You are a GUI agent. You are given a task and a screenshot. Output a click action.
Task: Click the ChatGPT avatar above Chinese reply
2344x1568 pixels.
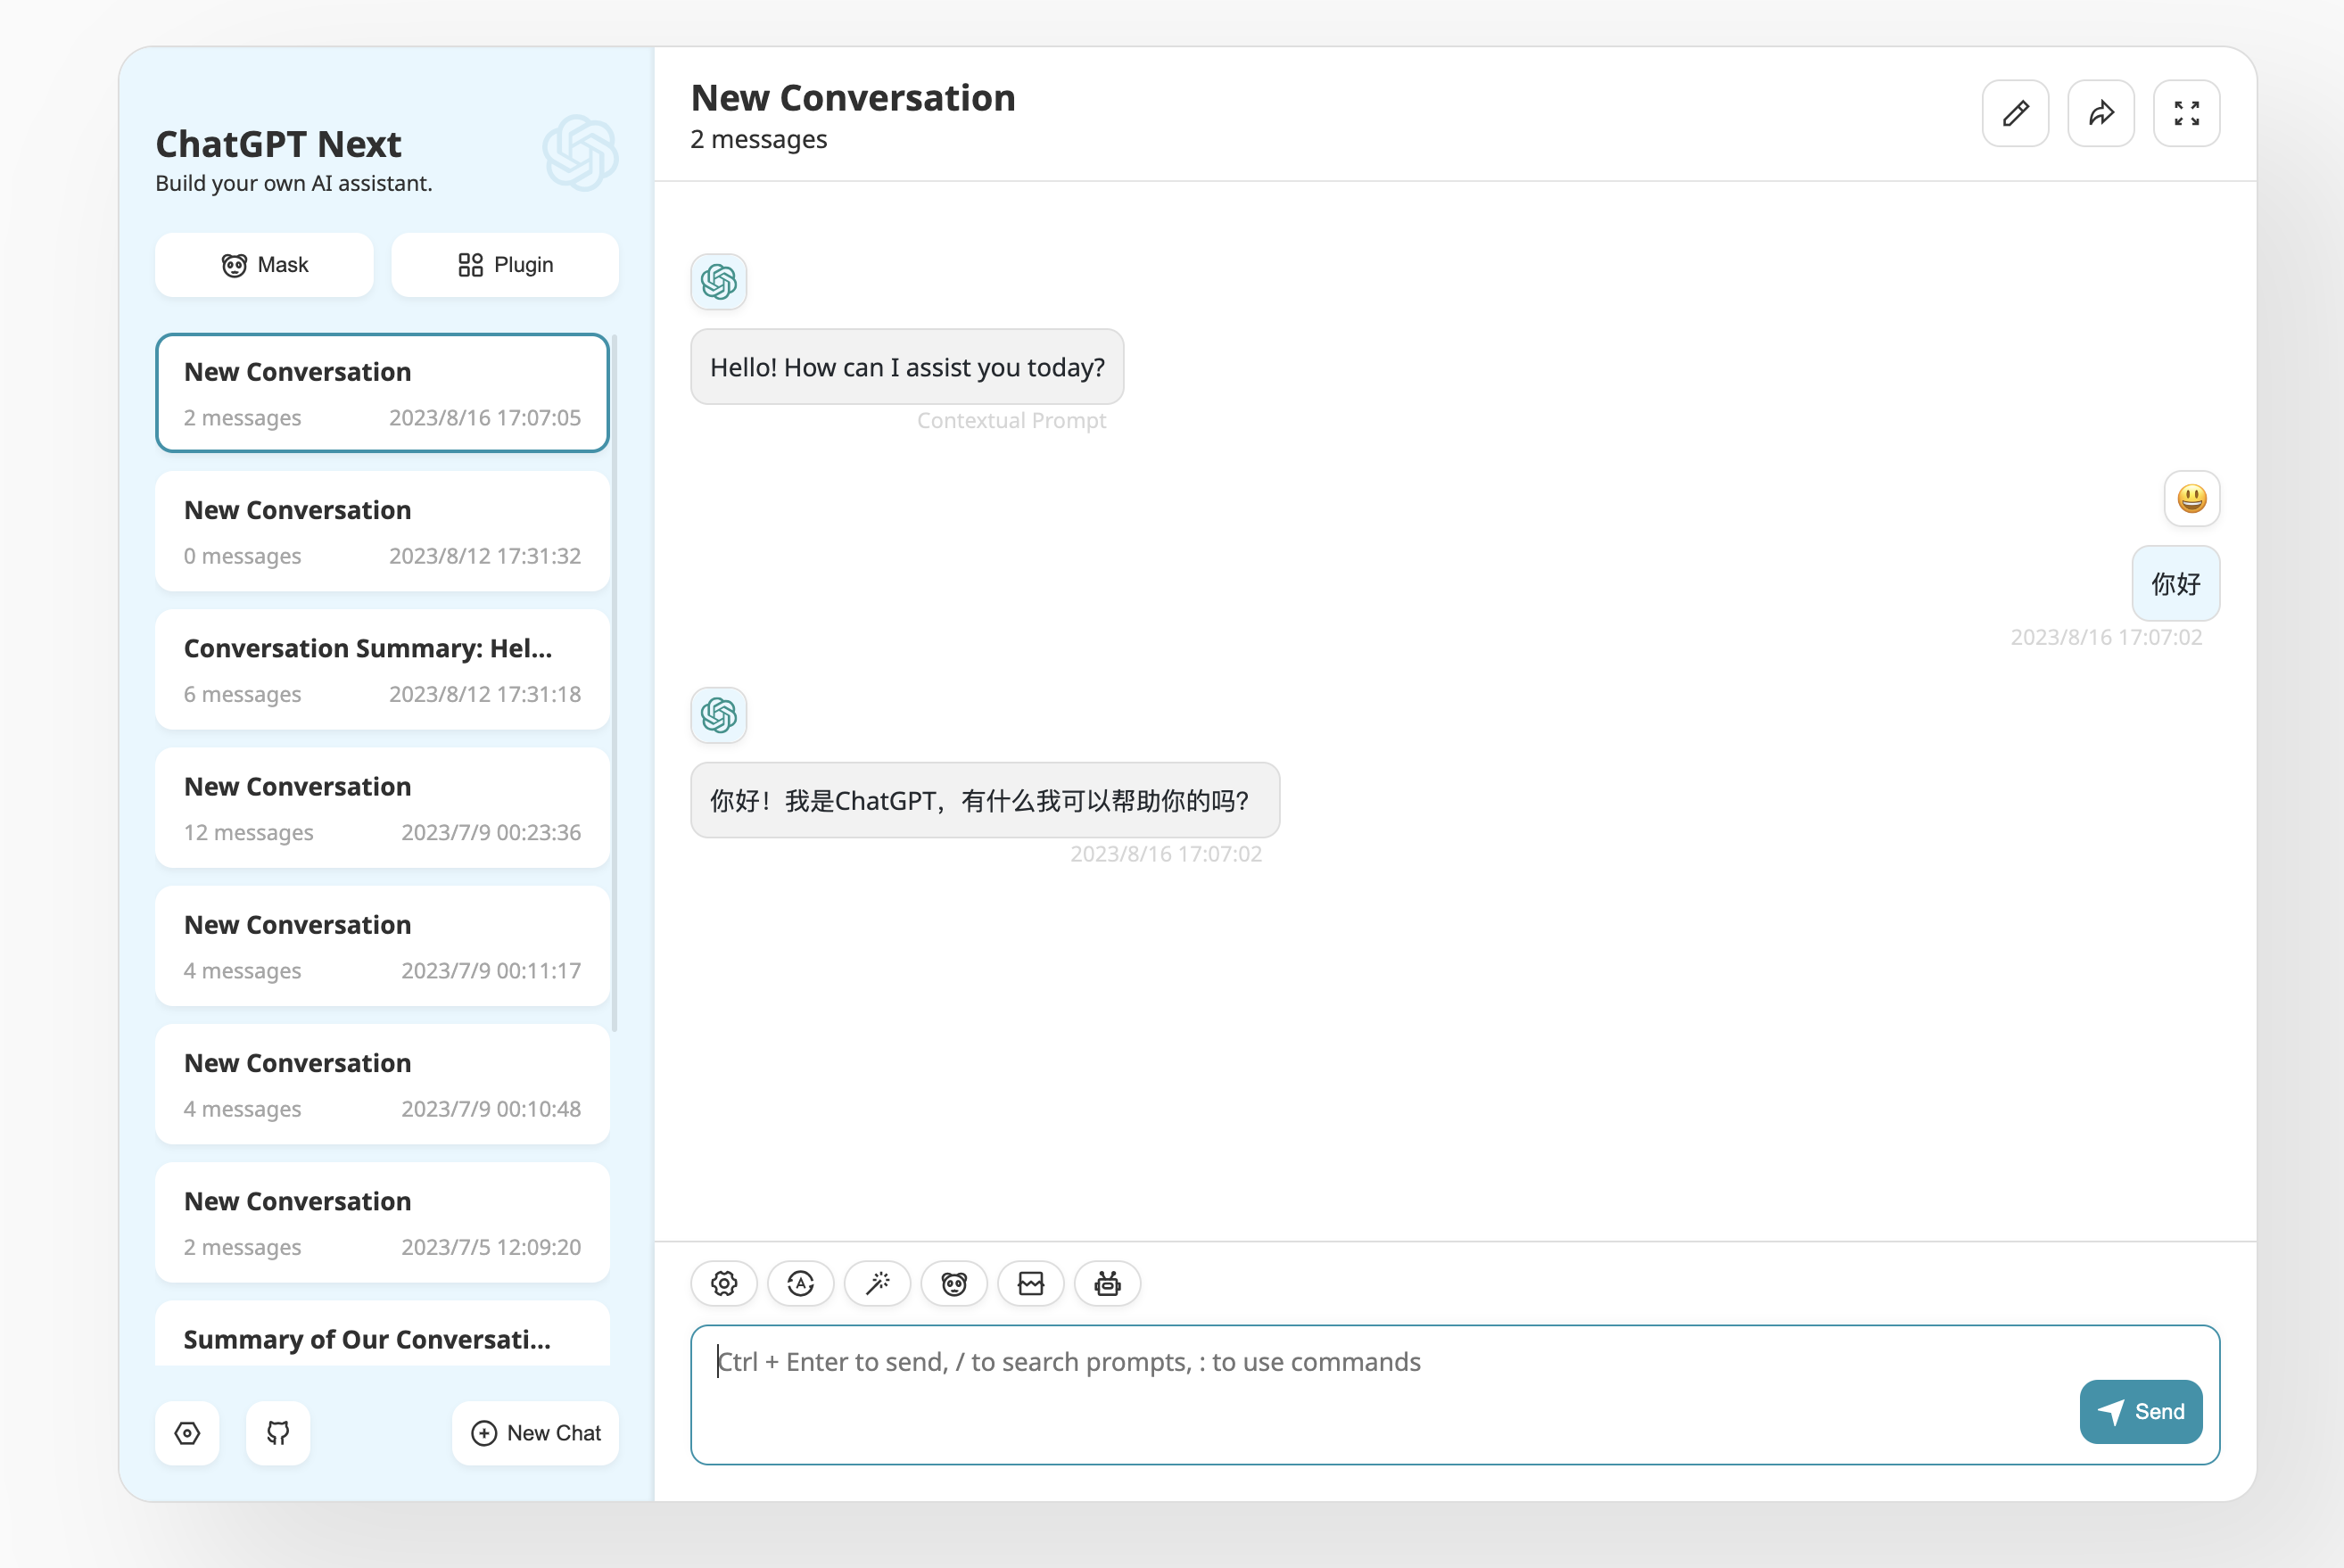[x=718, y=715]
